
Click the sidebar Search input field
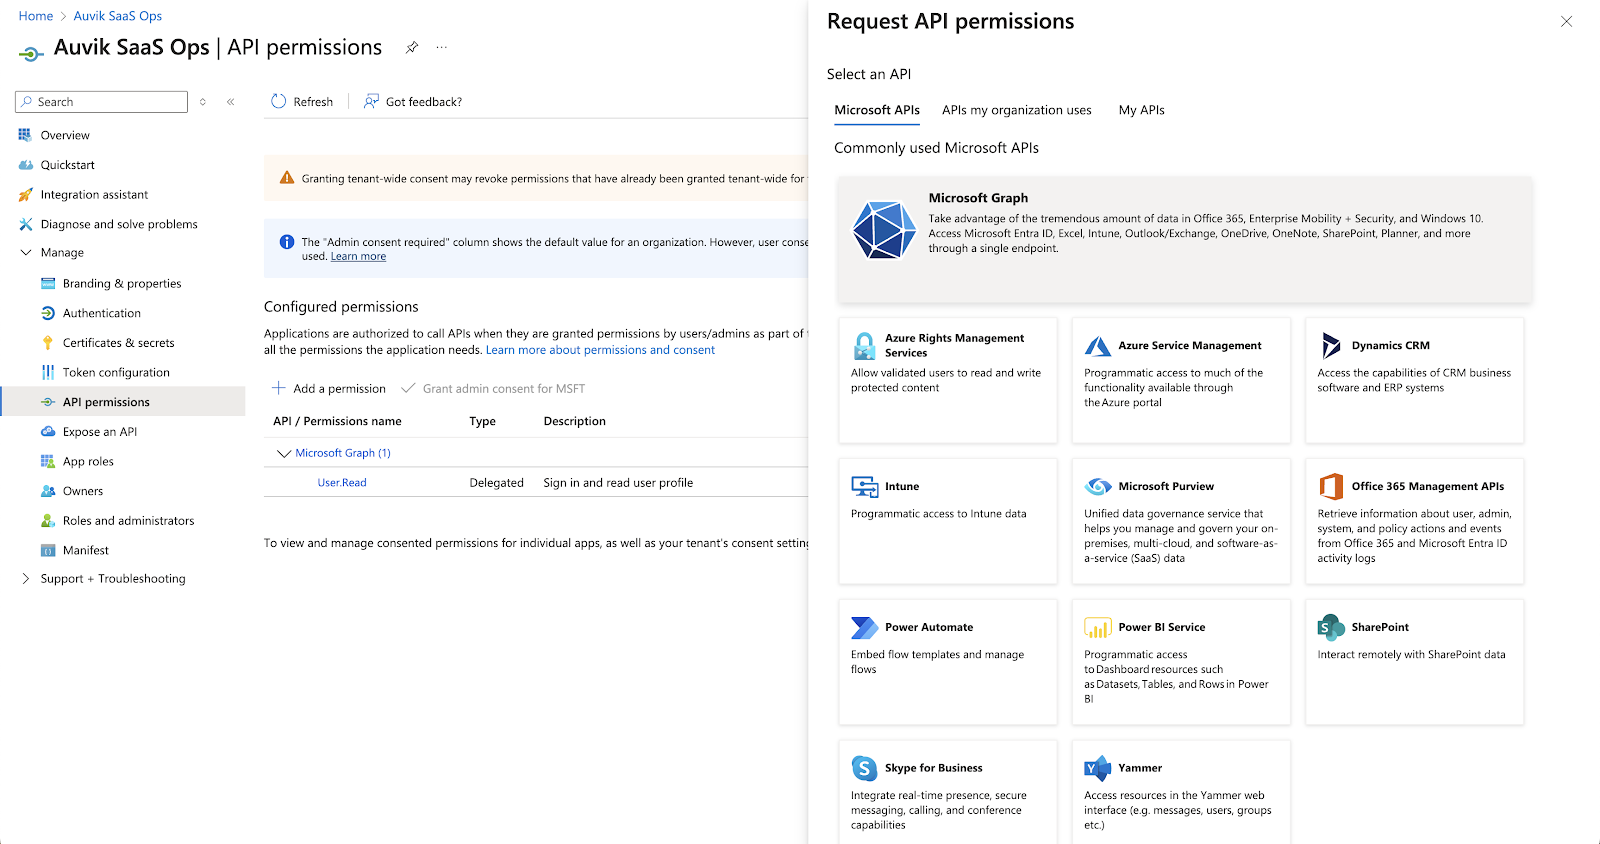(101, 102)
